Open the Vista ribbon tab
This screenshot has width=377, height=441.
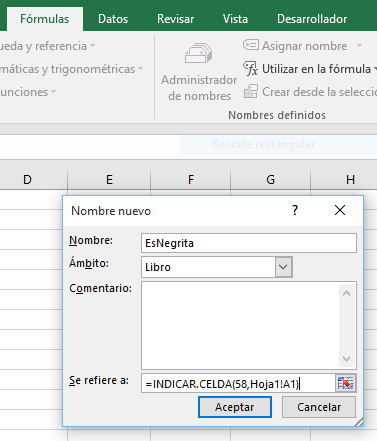coord(235,19)
